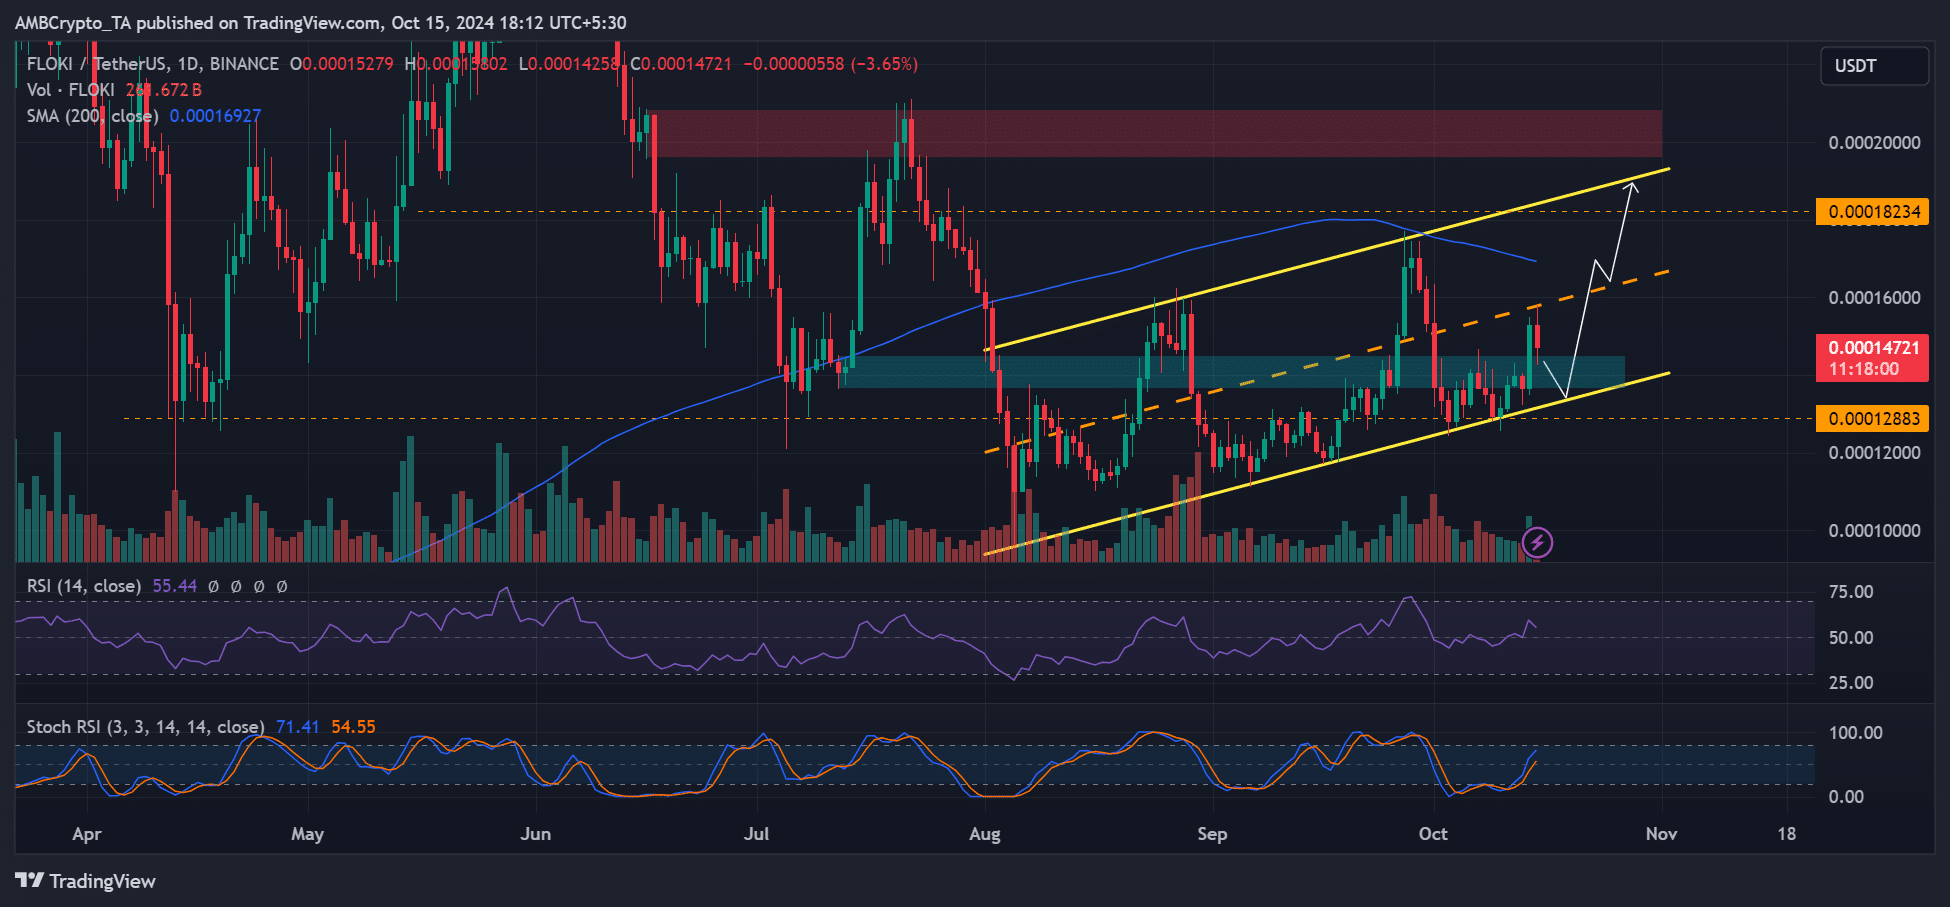Click the Aug label on time axis
Screen dimensions: 1950x907
985,834
